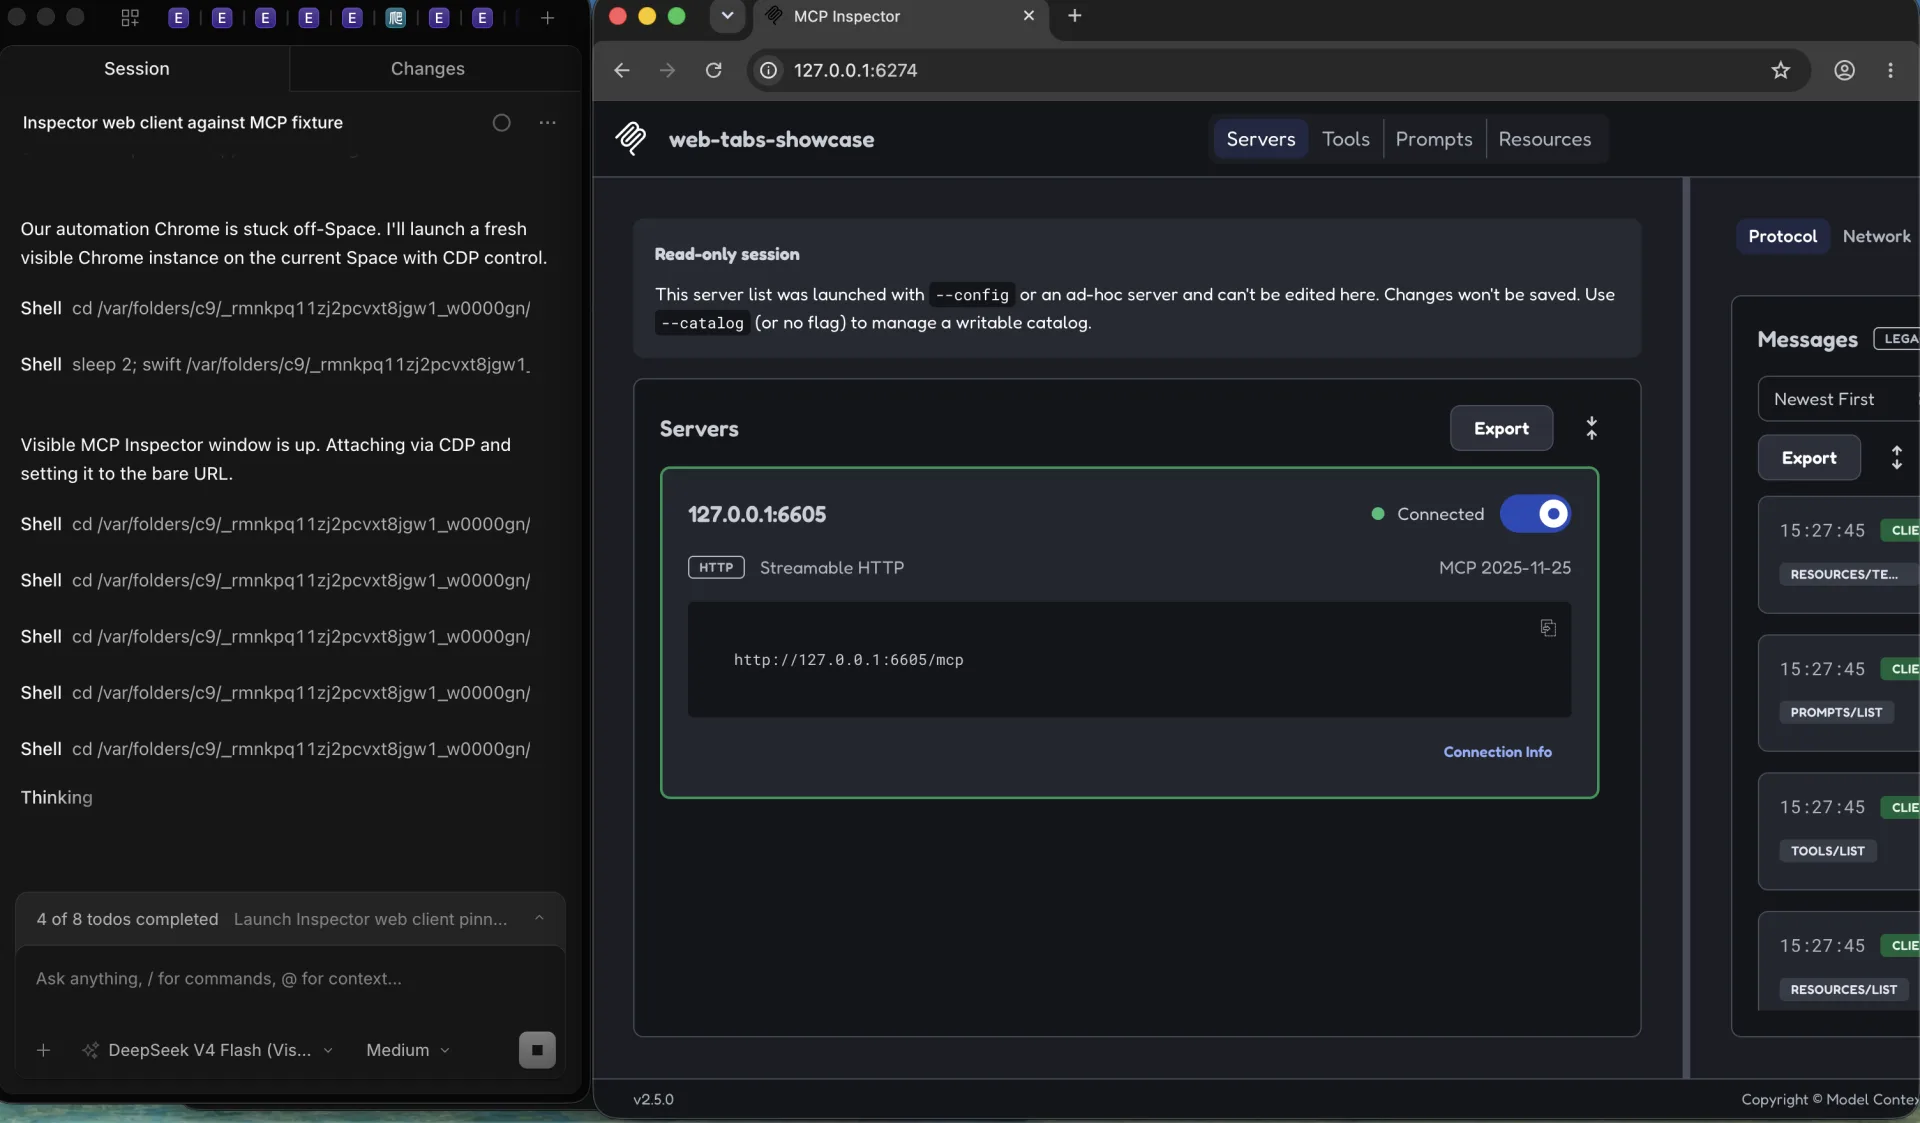
Task: Select the 127.0.0.1:6605 server name
Action: tap(756, 514)
